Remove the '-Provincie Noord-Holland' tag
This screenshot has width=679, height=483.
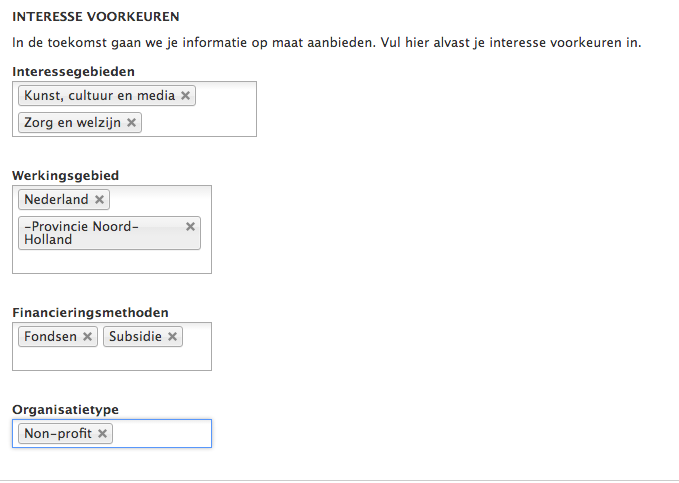tap(190, 226)
